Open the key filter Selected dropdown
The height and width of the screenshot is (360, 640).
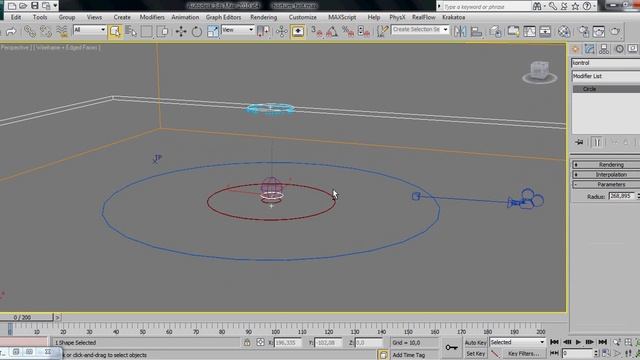[x=517, y=342]
